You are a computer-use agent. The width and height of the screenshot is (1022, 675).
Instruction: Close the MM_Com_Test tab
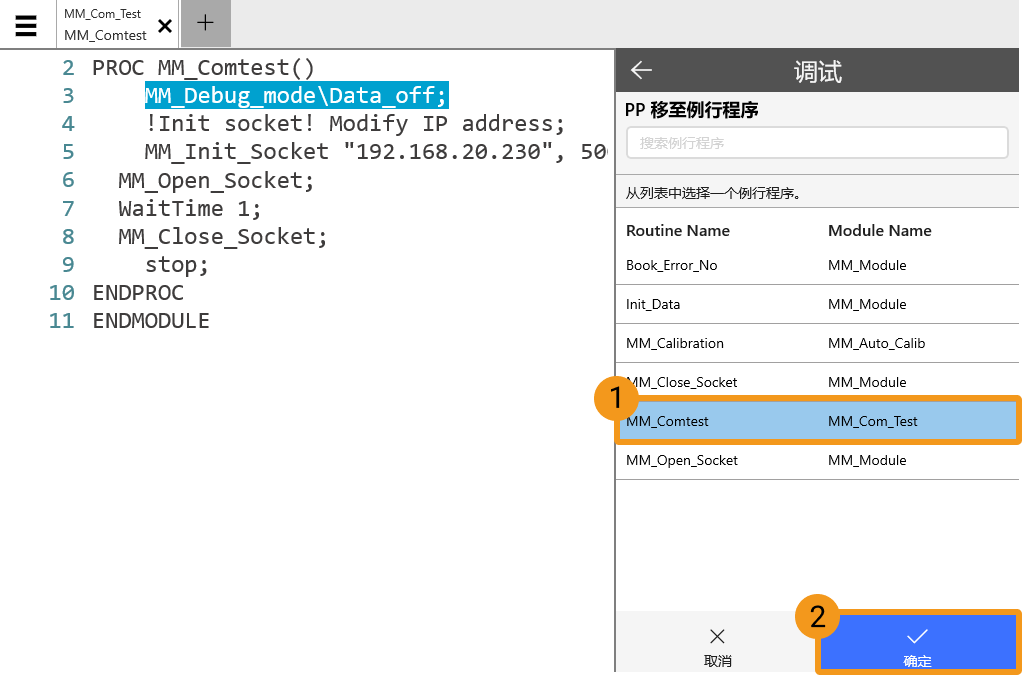click(x=165, y=26)
